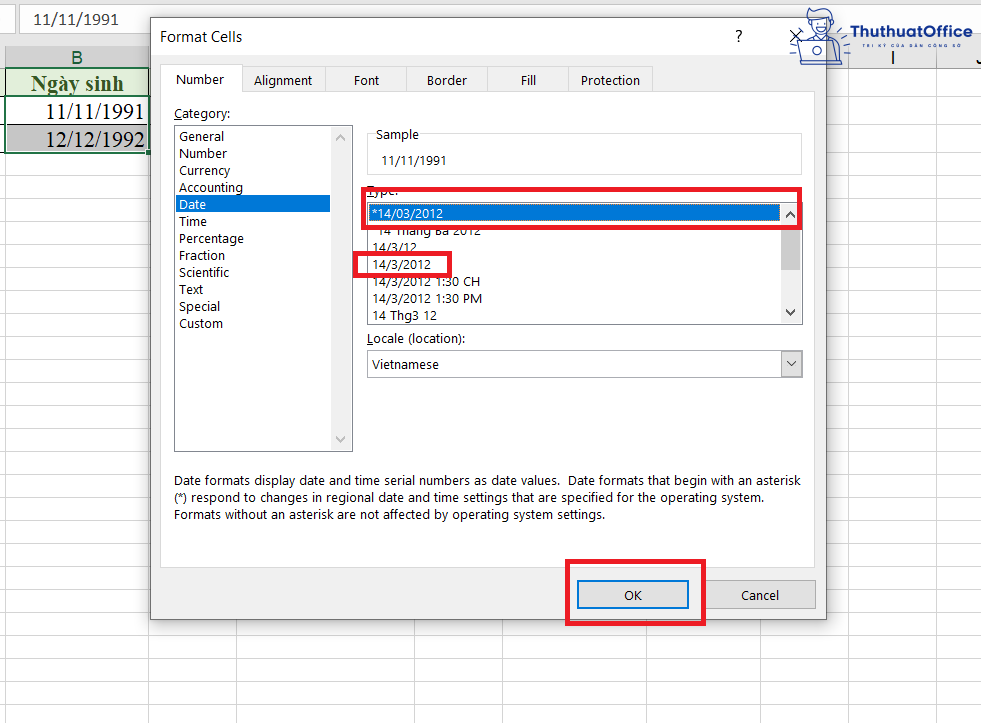Click the Cancel button
This screenshot has width=981, height=723.
(x=760, y=594)
